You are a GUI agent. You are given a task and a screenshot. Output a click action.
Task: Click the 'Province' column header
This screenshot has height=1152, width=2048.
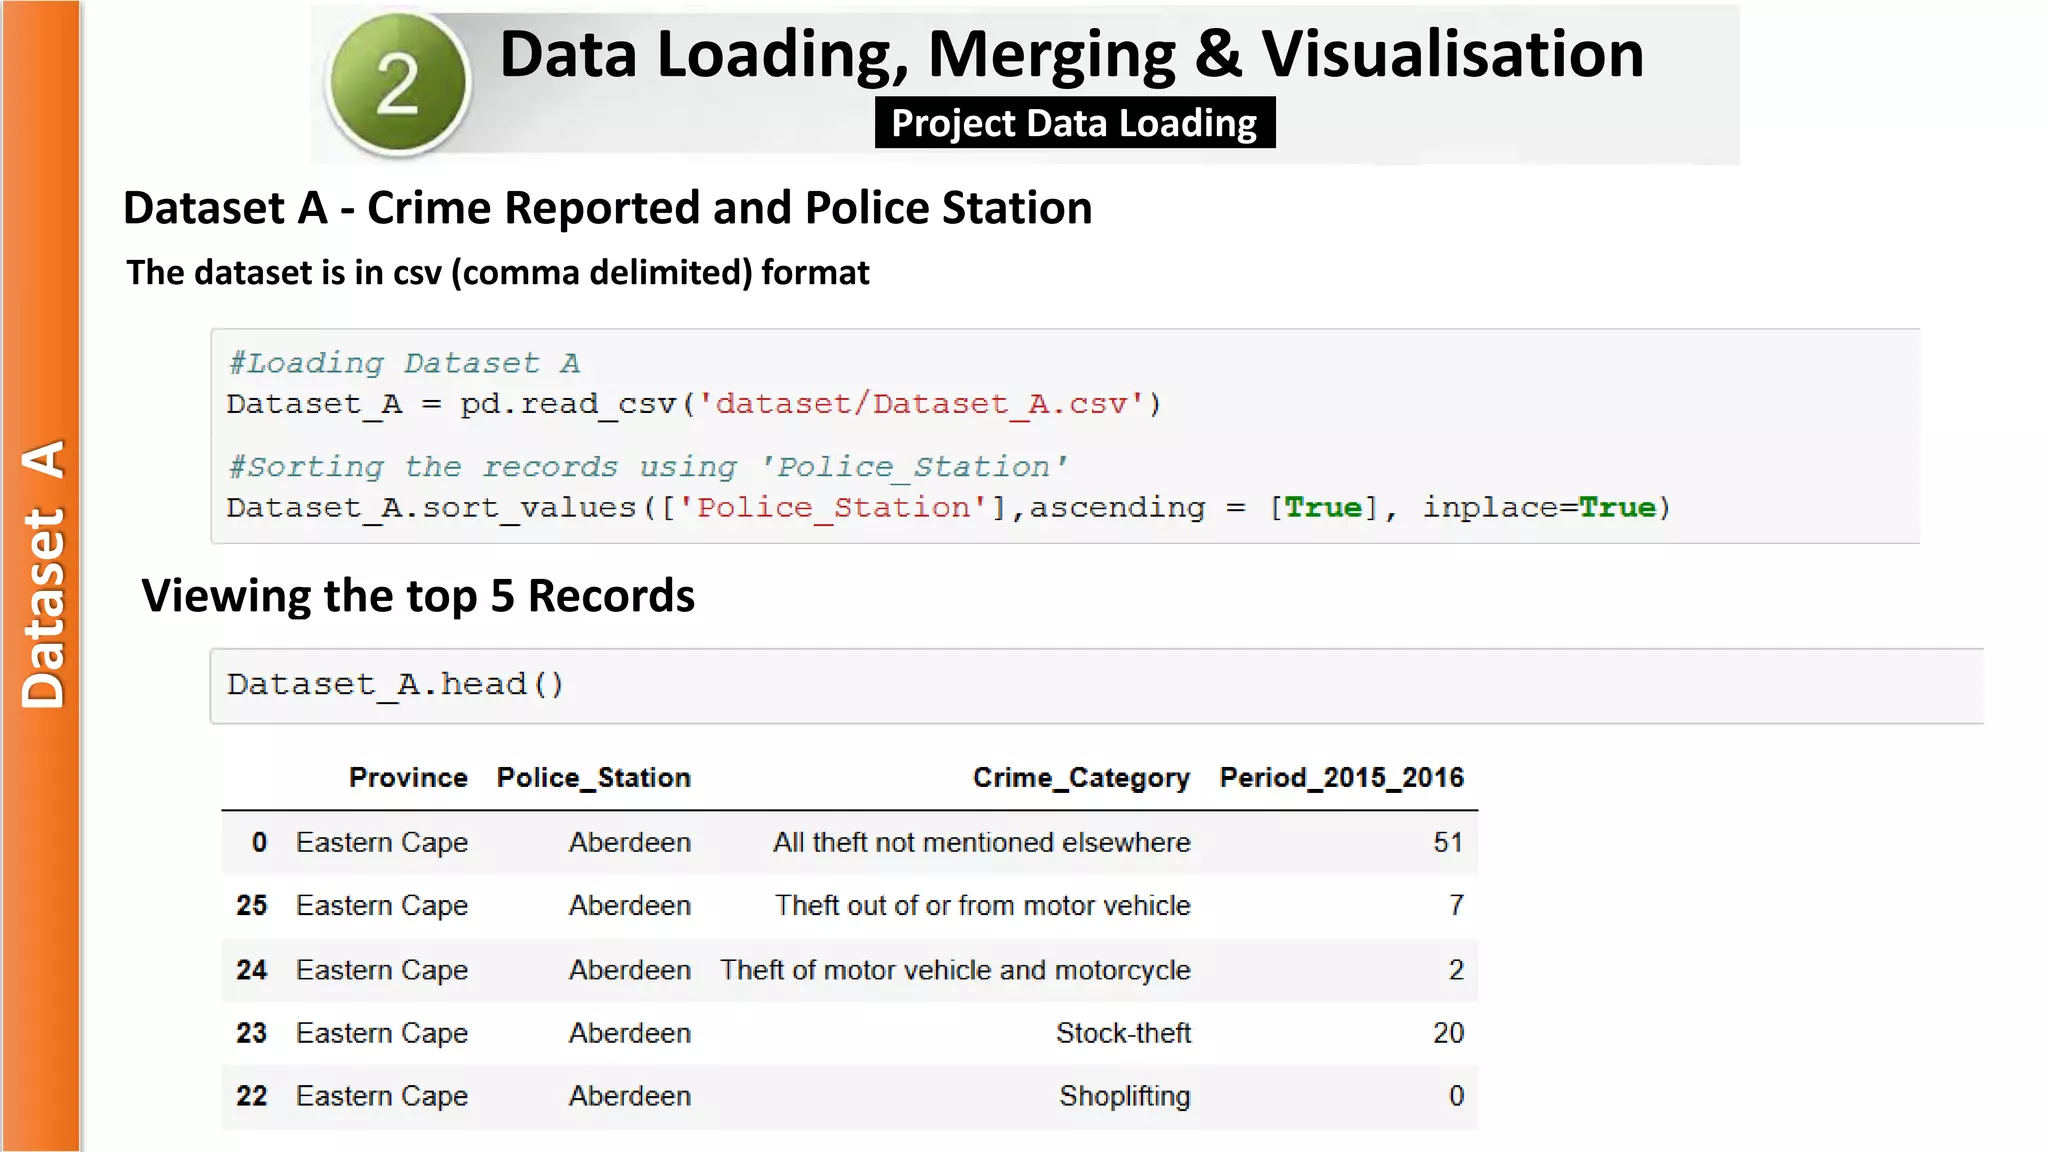pyautogui.click(x=408, y=778)
